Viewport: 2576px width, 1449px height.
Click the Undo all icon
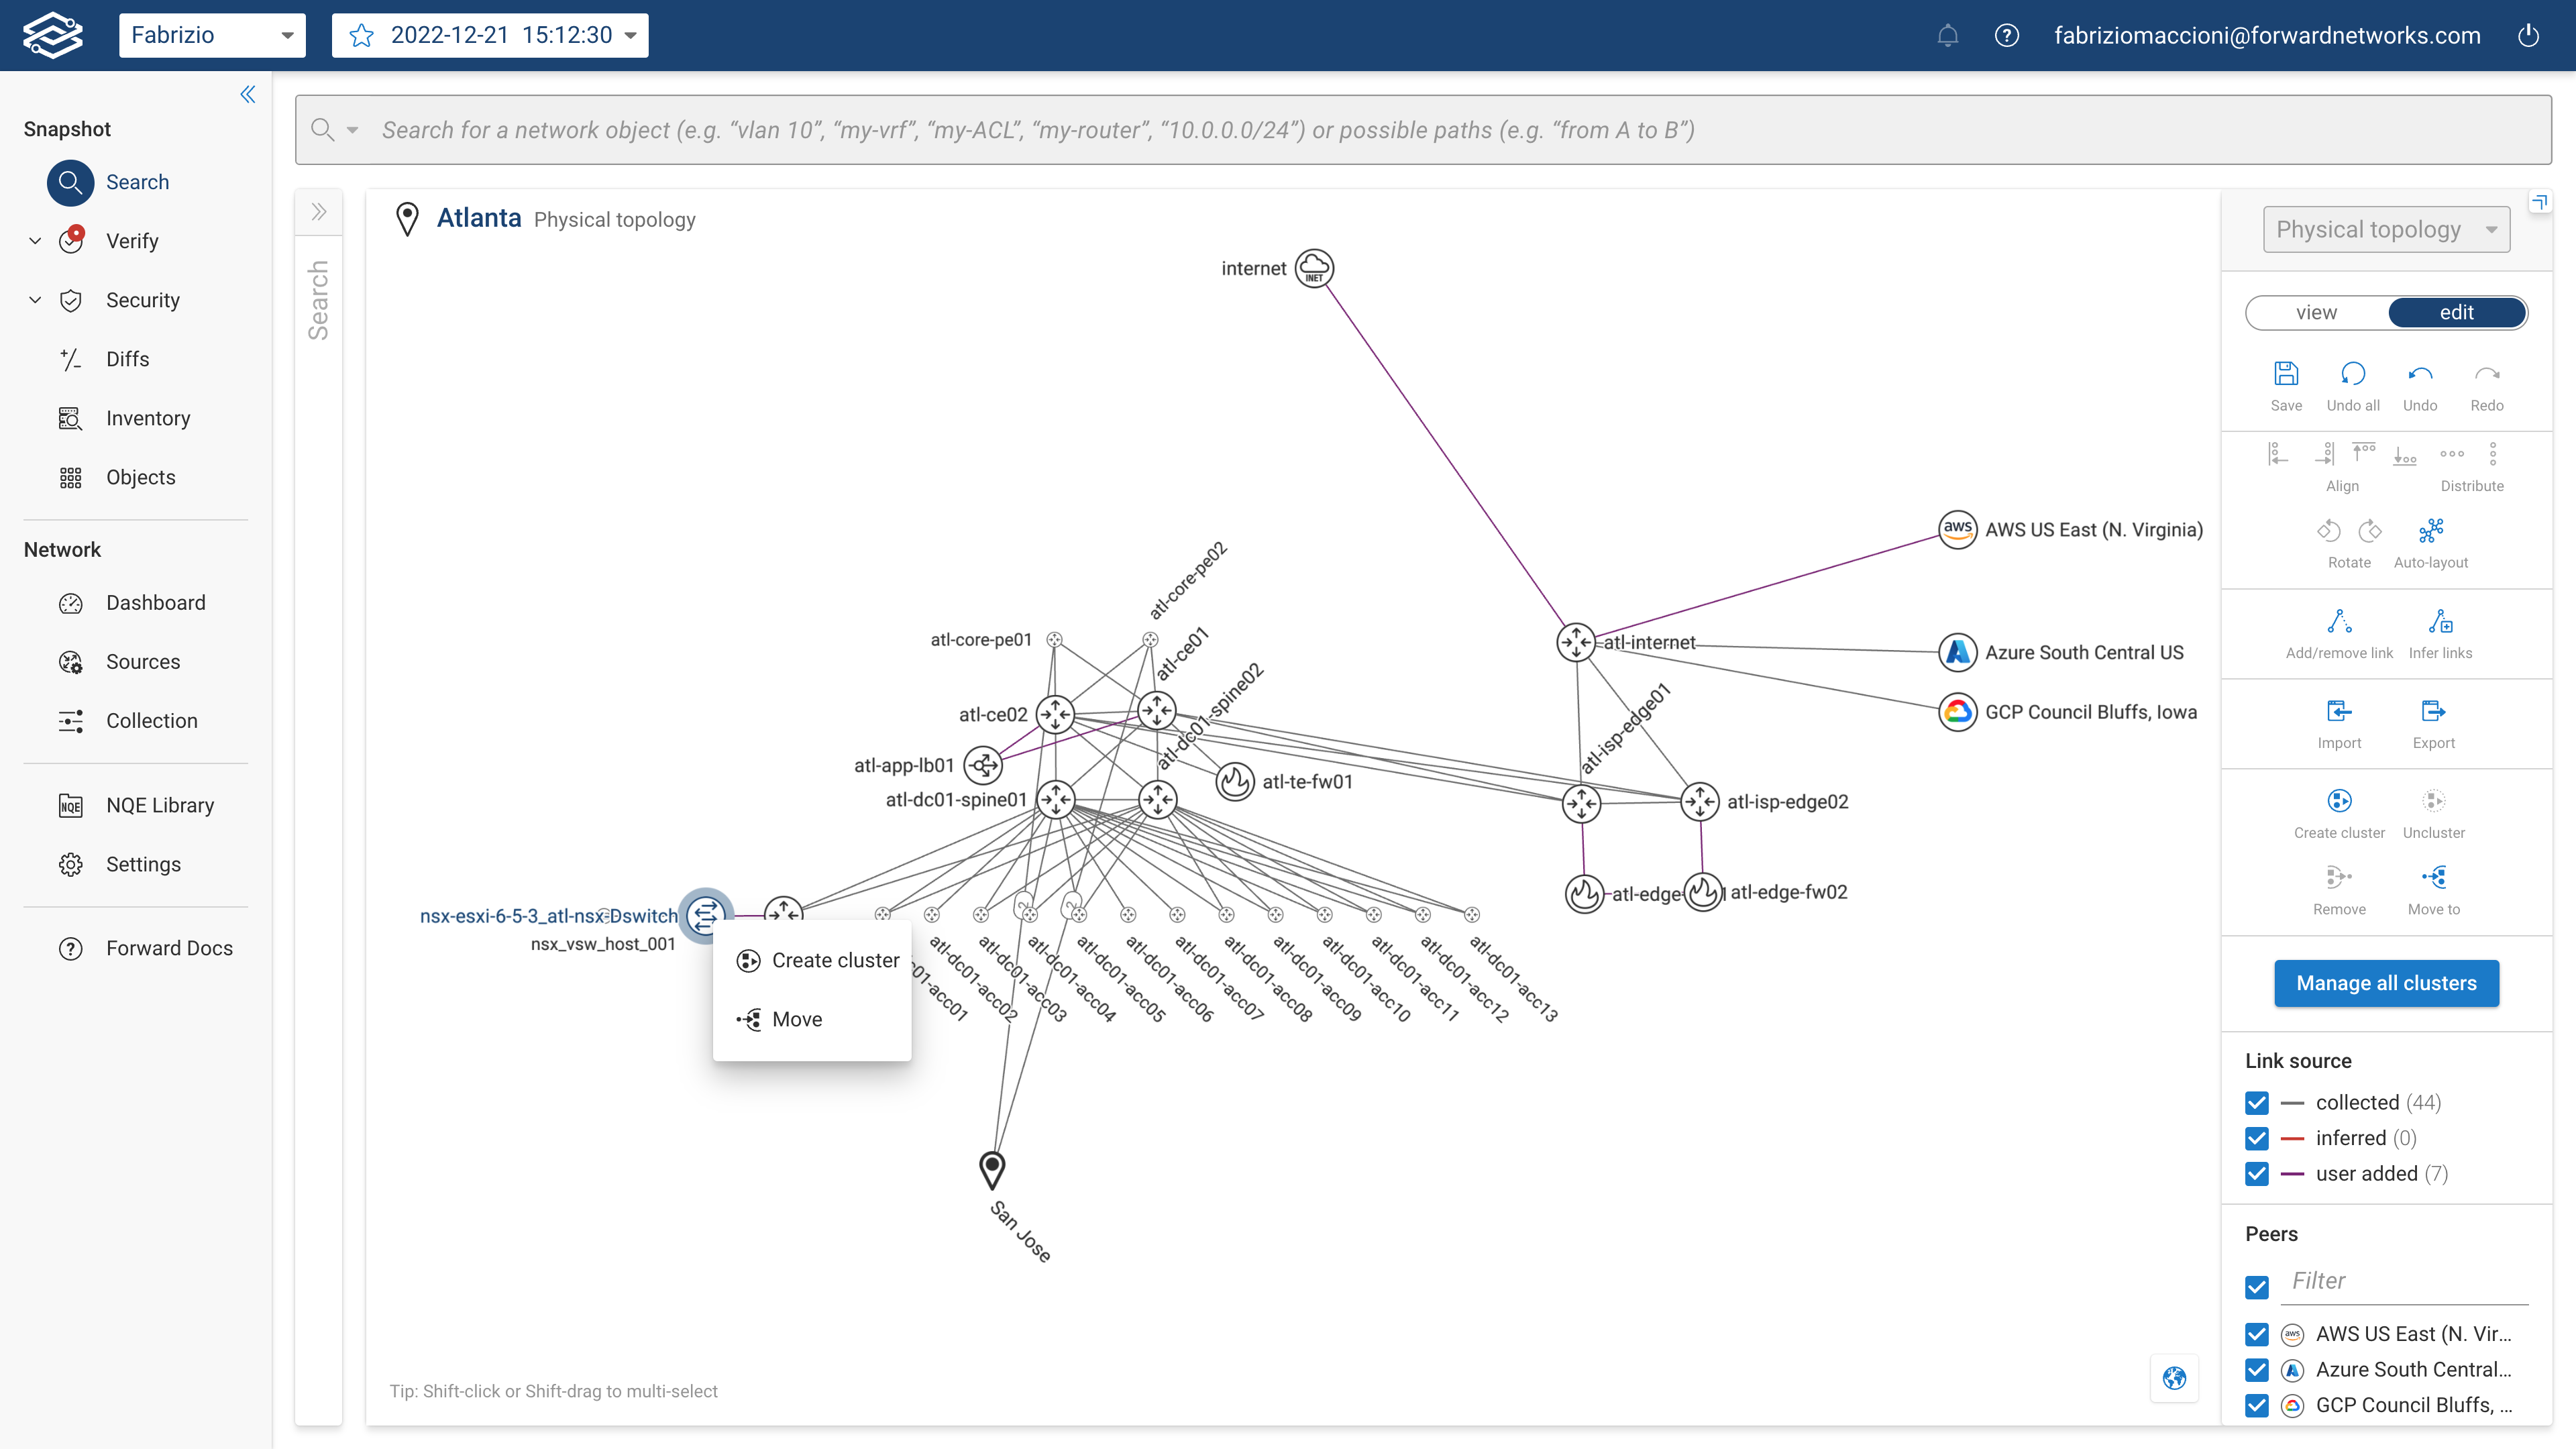tap(2352, 375)
